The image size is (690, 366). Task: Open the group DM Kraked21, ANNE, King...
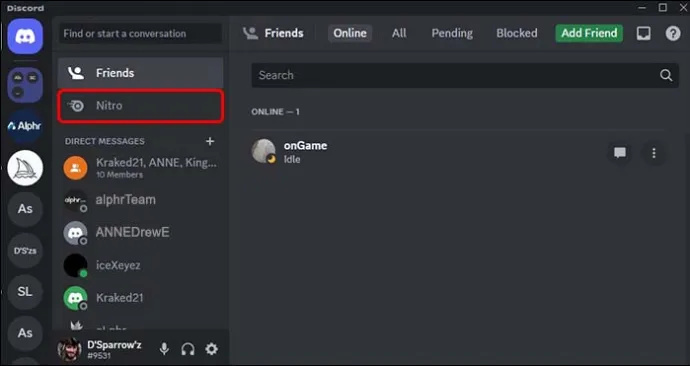click(x=140, y=168)
